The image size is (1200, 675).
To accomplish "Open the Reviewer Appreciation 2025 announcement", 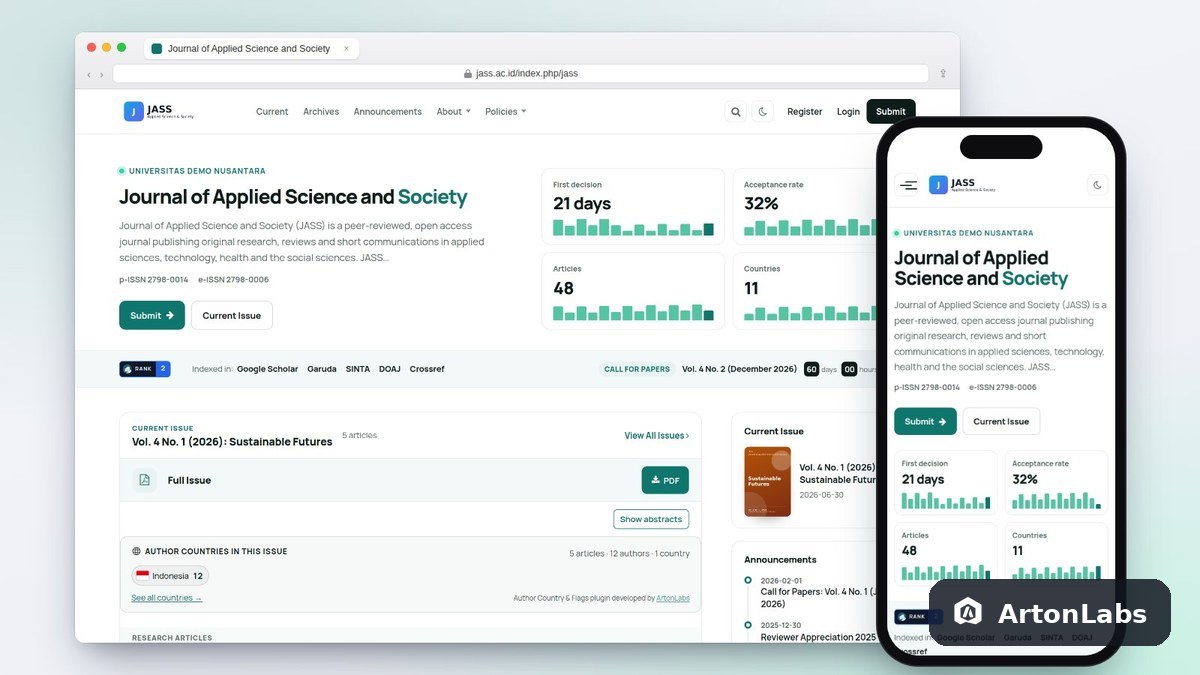I will point(817,636).
